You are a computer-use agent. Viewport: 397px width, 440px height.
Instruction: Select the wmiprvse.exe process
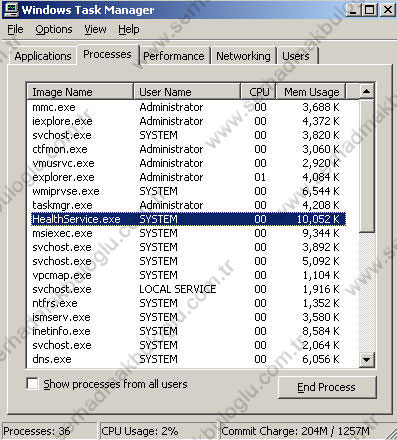[188, 191]
